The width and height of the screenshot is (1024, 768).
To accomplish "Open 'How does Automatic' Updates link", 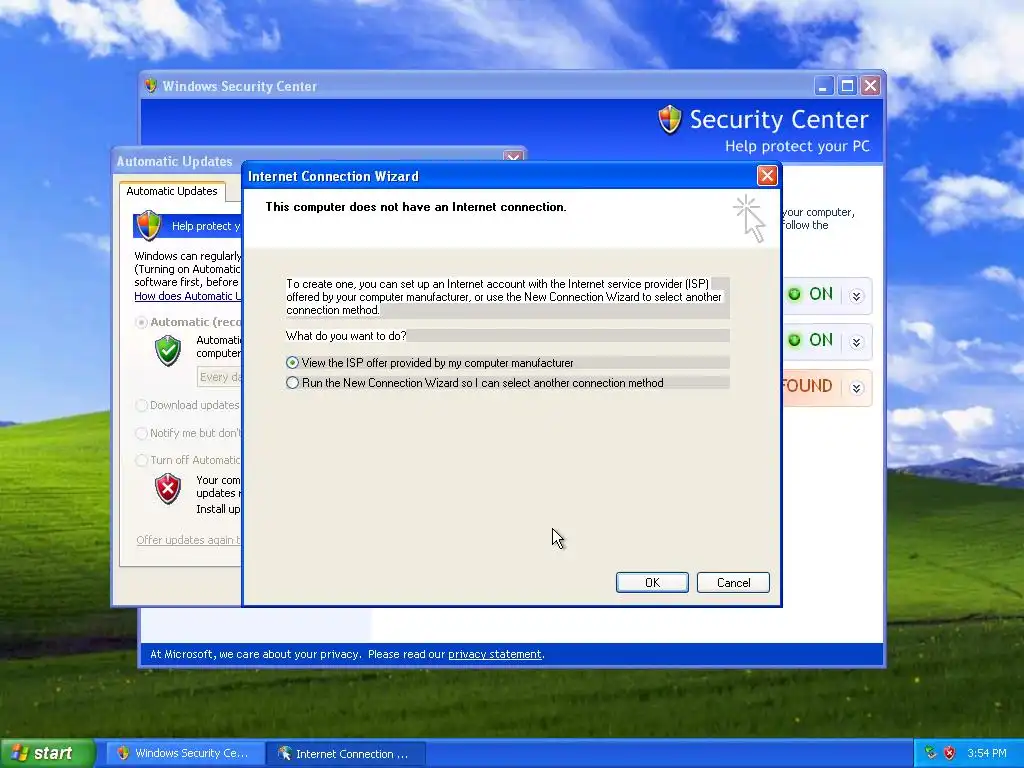I will (187, 296).
